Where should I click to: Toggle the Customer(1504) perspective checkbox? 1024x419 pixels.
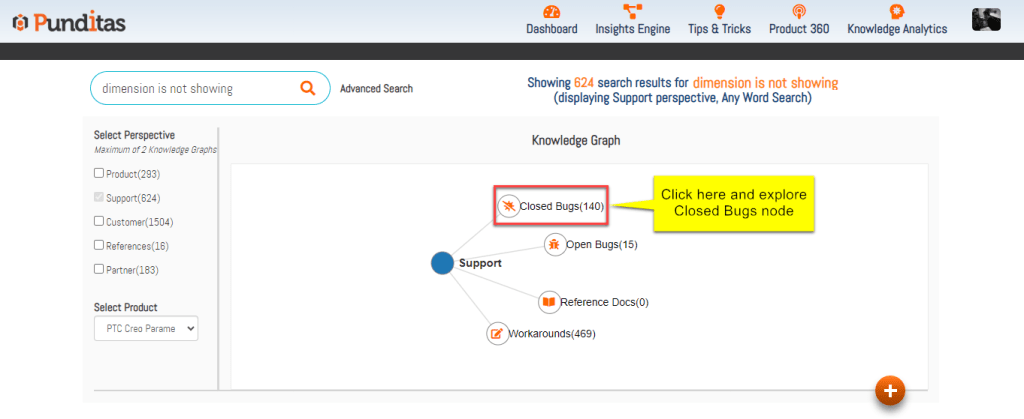pyautogui.click(x=99, y=222)
